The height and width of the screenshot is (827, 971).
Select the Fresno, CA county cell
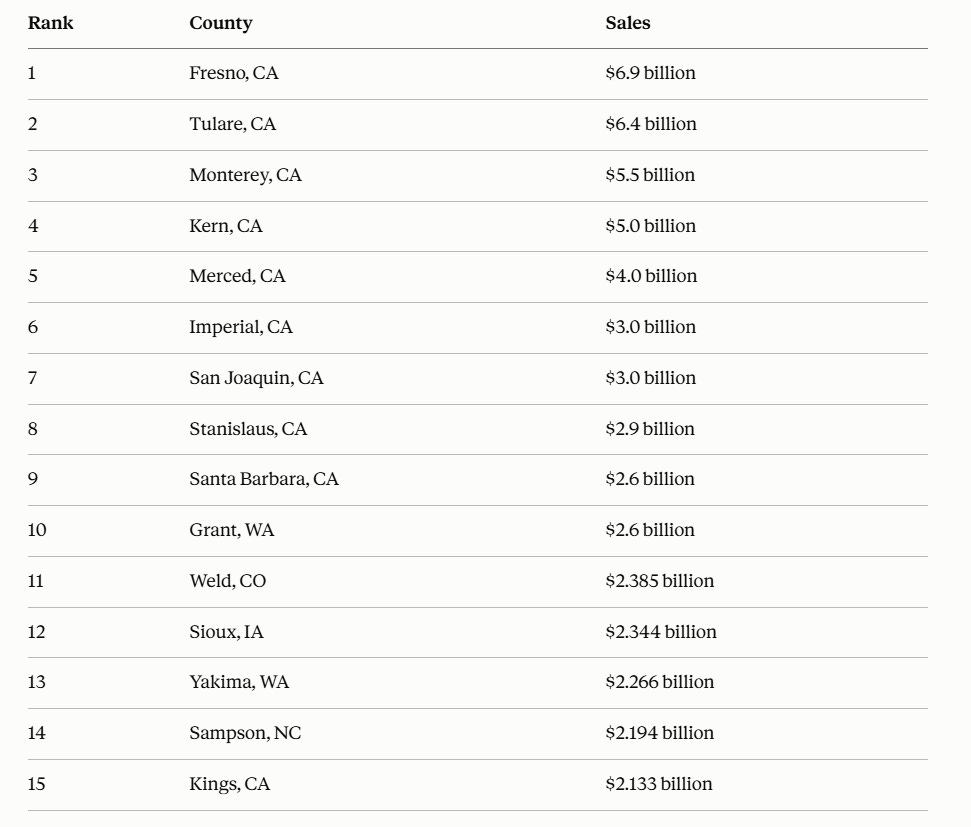click(x=233, y=73)
